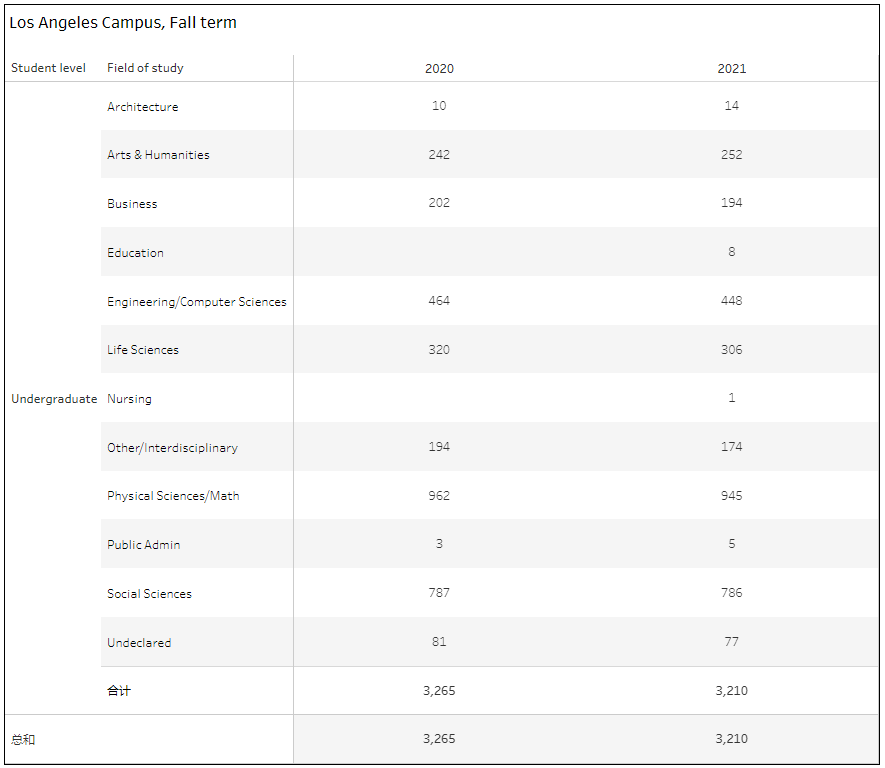Click the 2021 column header
Viewport: 885px width, 768px height.
click(x=731, y=69)
